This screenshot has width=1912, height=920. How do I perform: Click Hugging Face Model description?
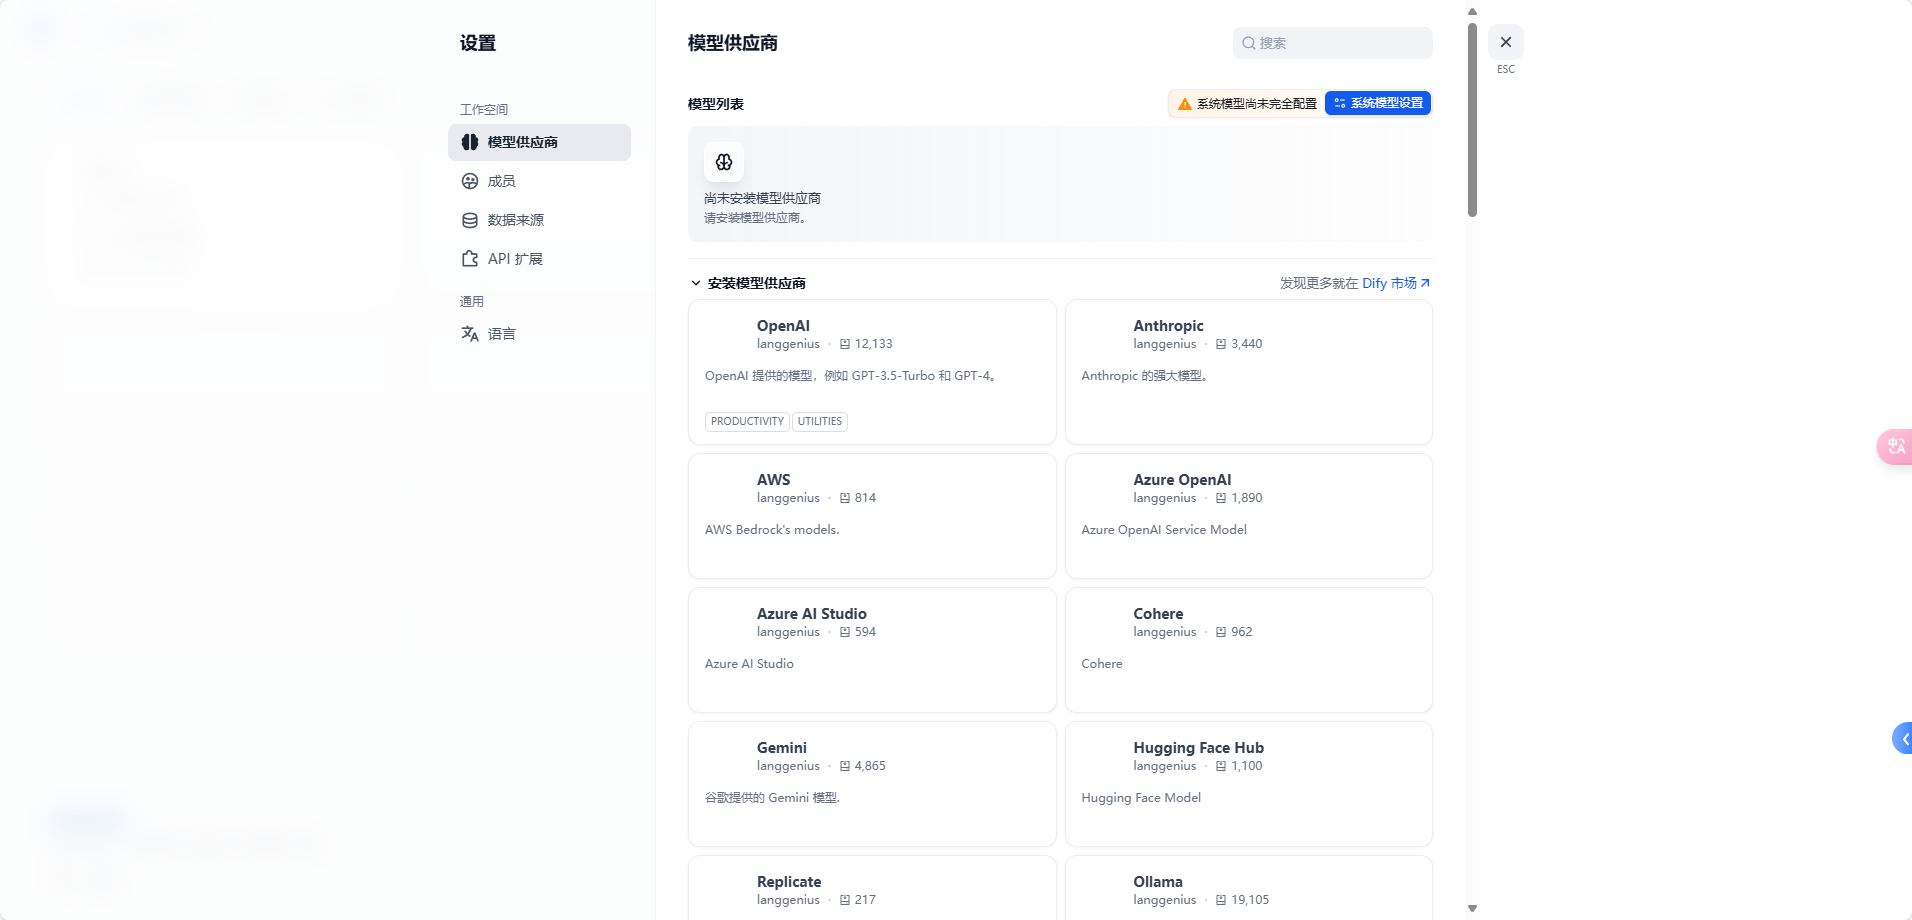coord(1141,798)
